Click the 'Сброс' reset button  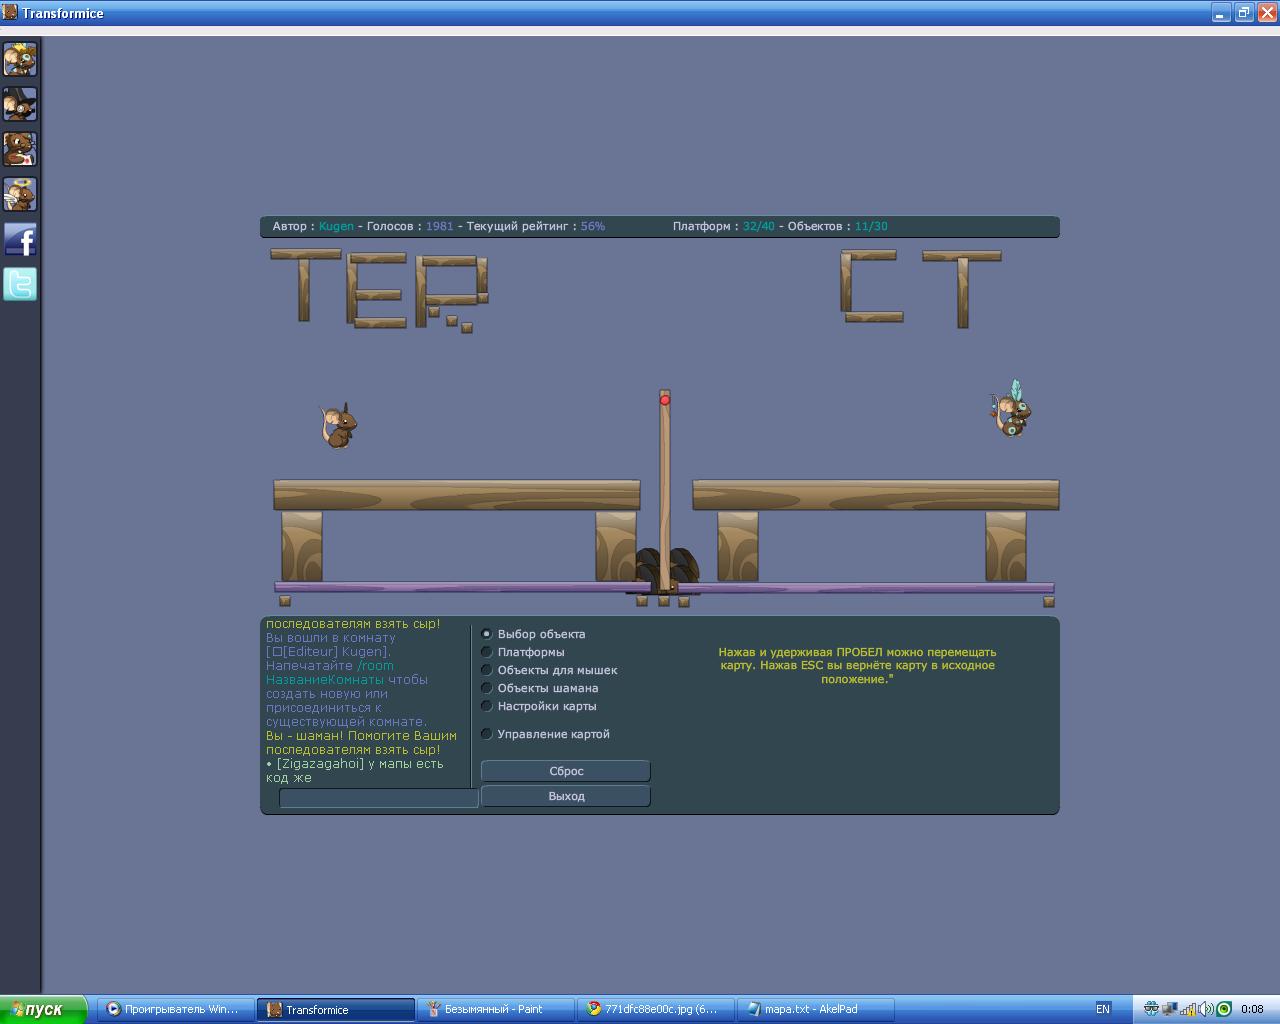point(566,771)
